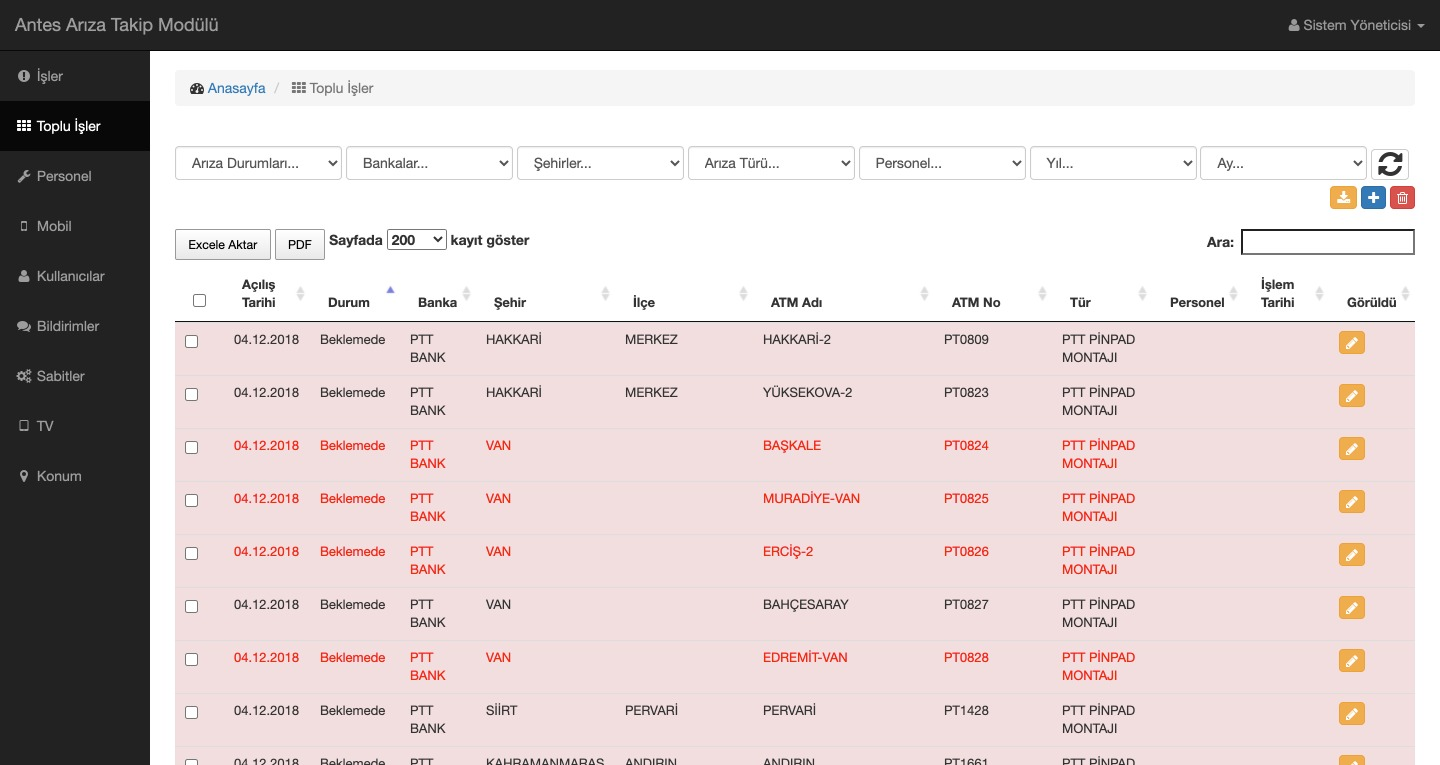The image size is (1440, 765).
Task: Click the refresh filters icon button
Action: click(1389, 163)
